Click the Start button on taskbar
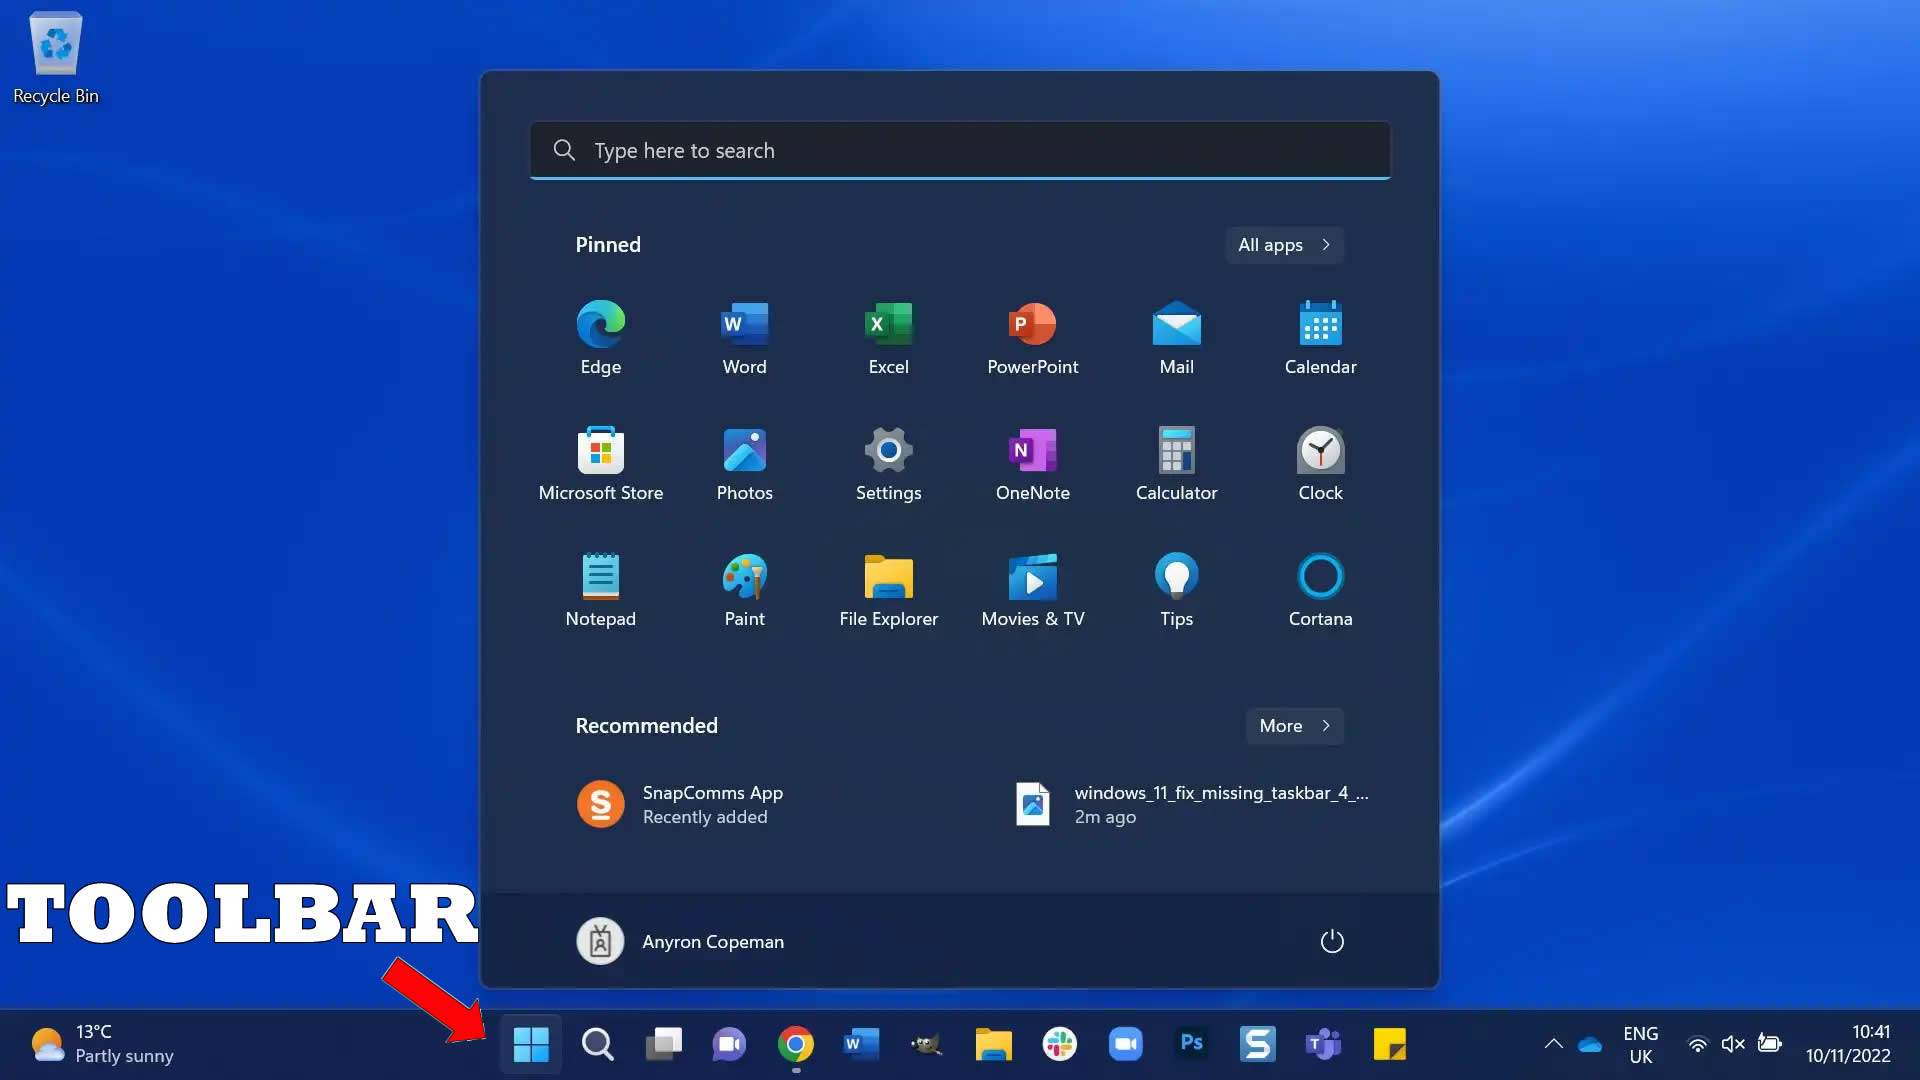Image resolution: width=1920 pixels, height=1080 pixels. pos(530,1044)
